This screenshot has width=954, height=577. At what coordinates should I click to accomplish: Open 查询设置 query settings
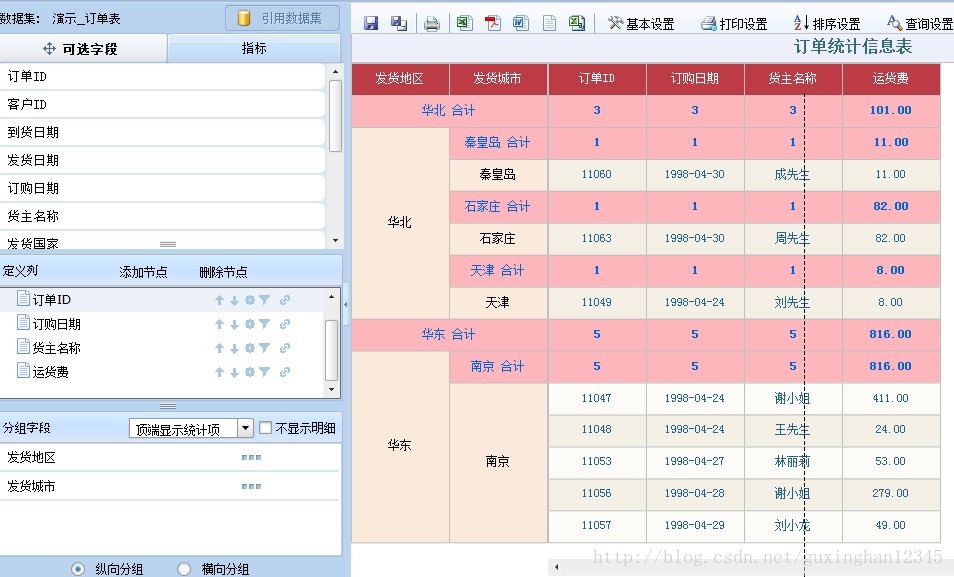(920, 24)
